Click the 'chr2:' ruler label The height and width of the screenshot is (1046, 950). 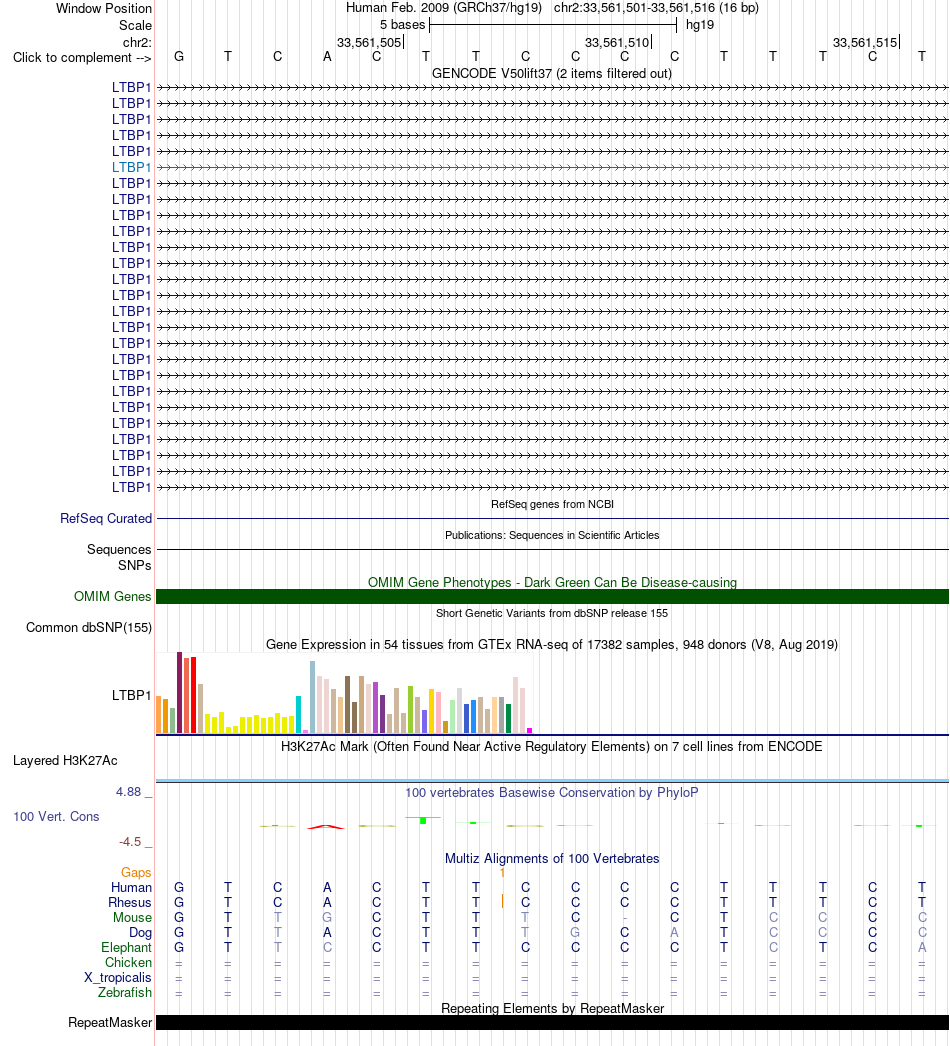pos(137,42)
